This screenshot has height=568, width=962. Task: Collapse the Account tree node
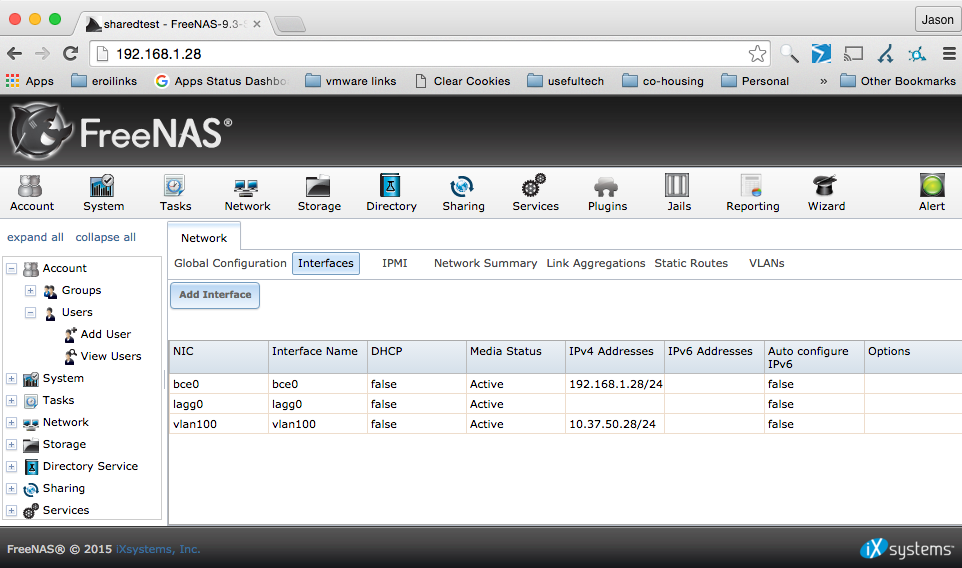[x=11, y=268]
